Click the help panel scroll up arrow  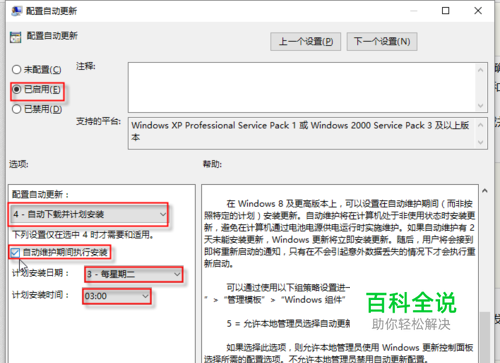click(485, 191)
